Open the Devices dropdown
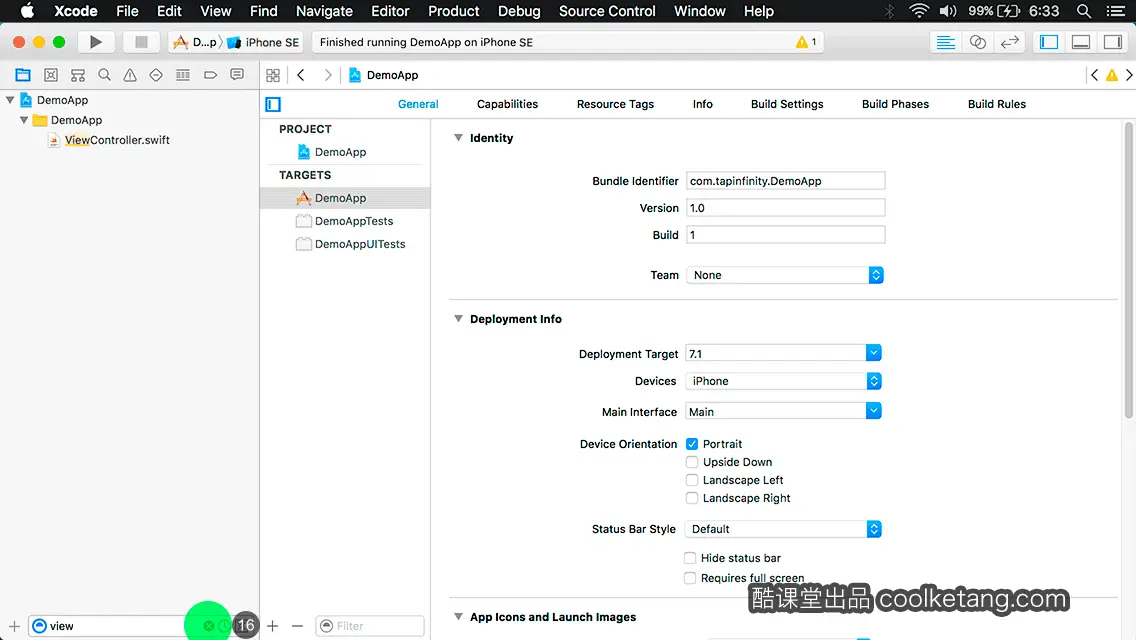The width and height of the screenshot is (1136, 640). click(x=783, y=381)
